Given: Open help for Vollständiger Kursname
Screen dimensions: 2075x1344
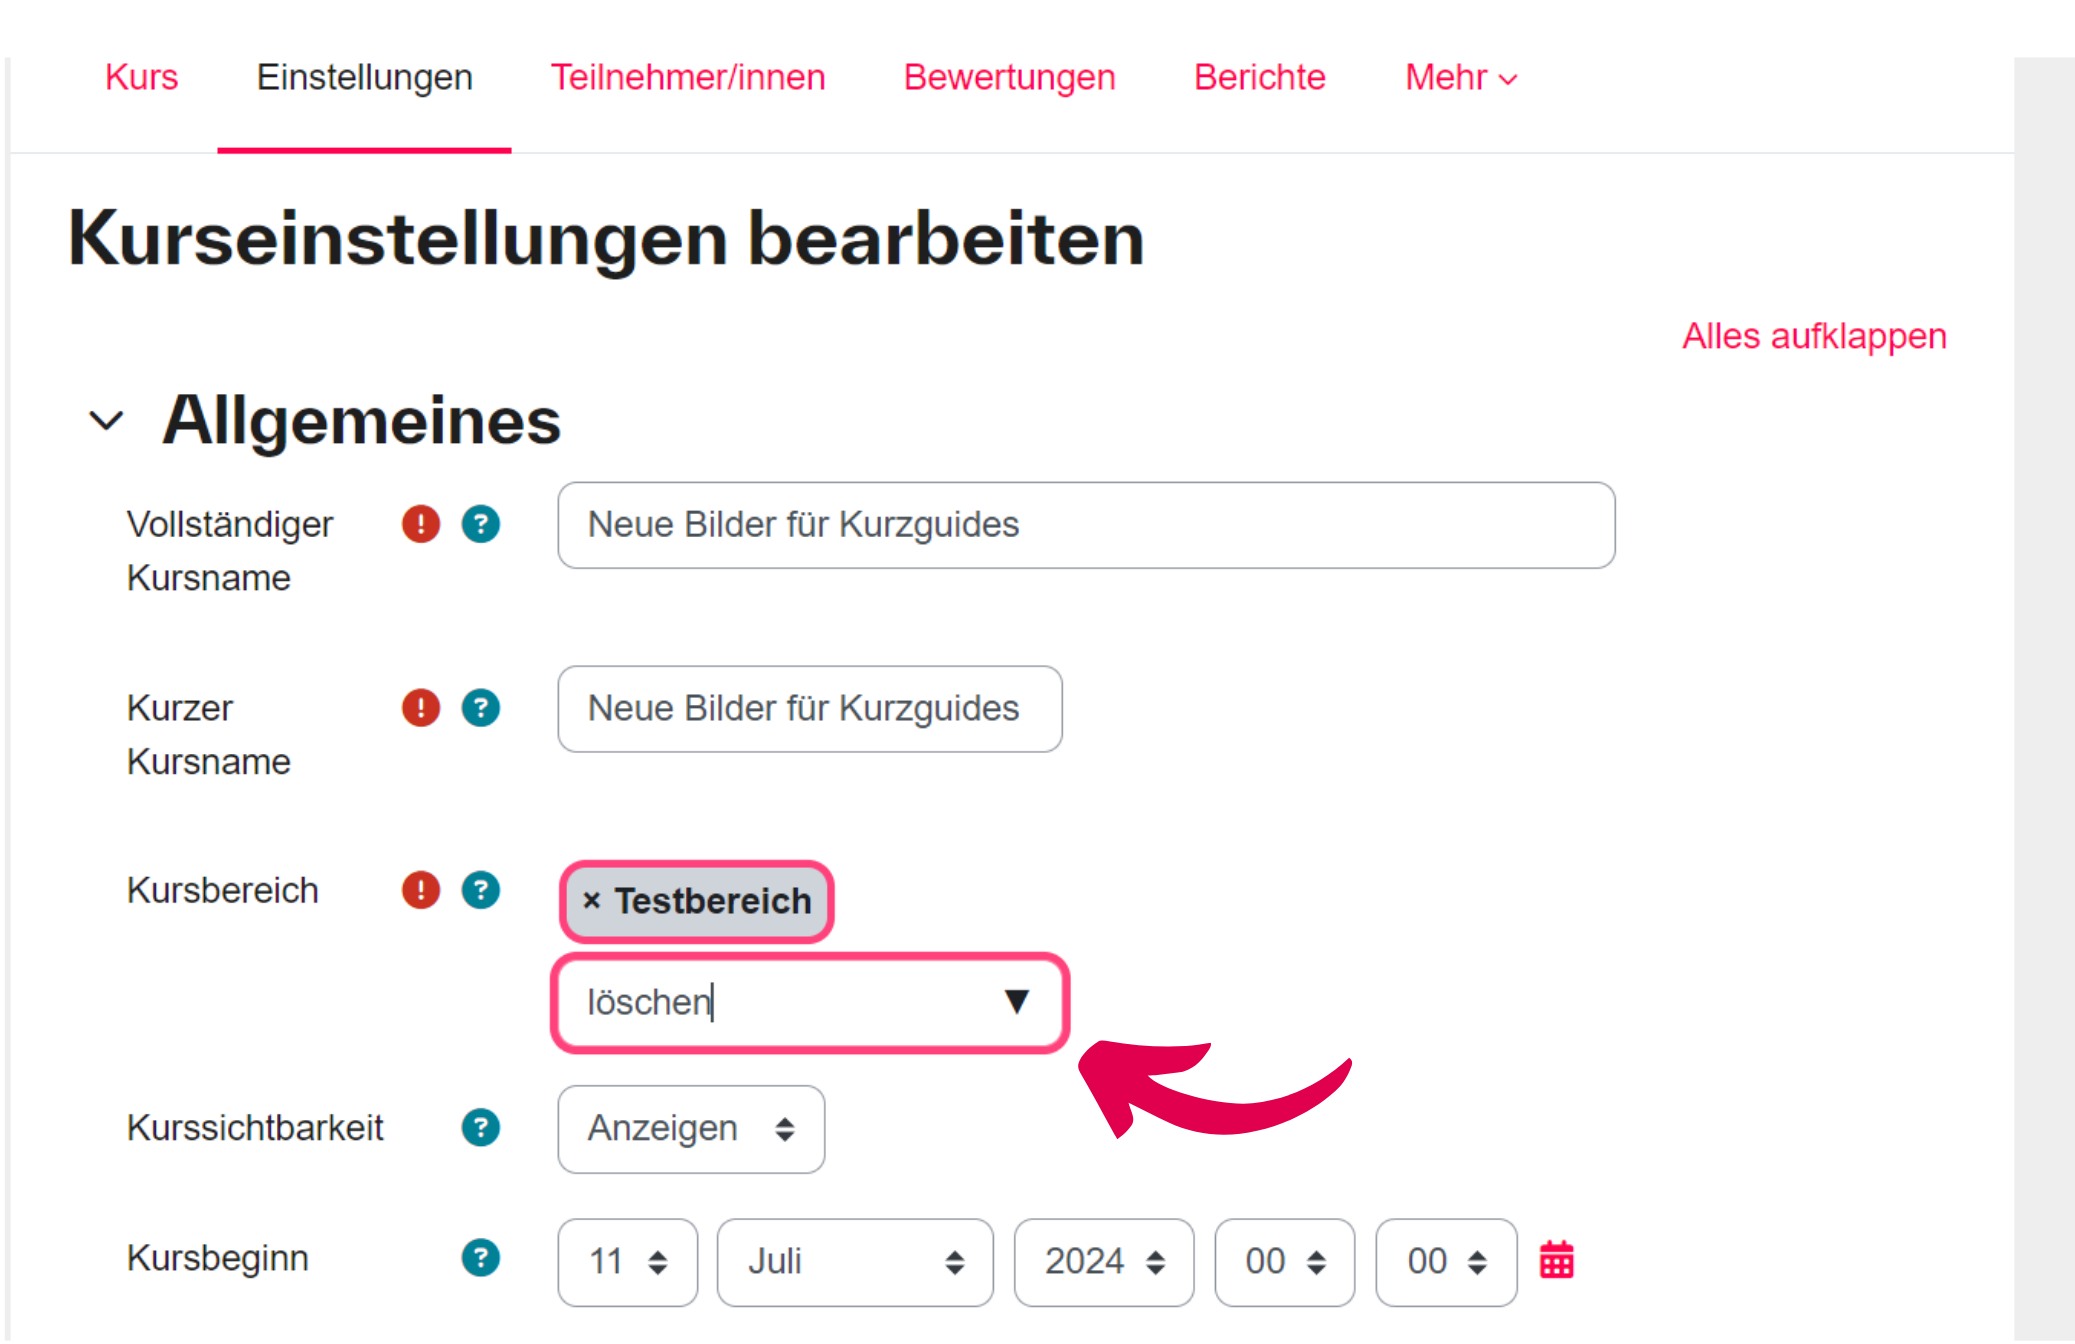Looking at the screenshot, I should click(481, 524).
